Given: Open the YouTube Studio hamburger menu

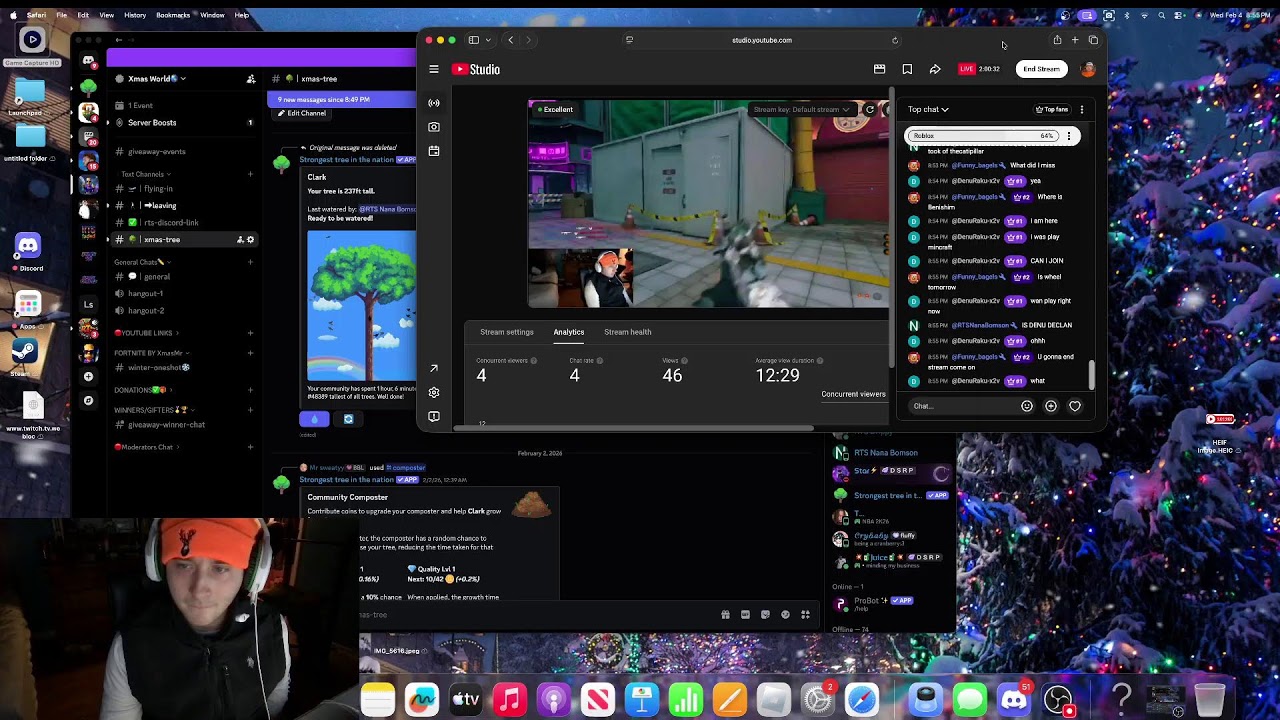Looking at the screenshot, I should [x=434, y=69].
